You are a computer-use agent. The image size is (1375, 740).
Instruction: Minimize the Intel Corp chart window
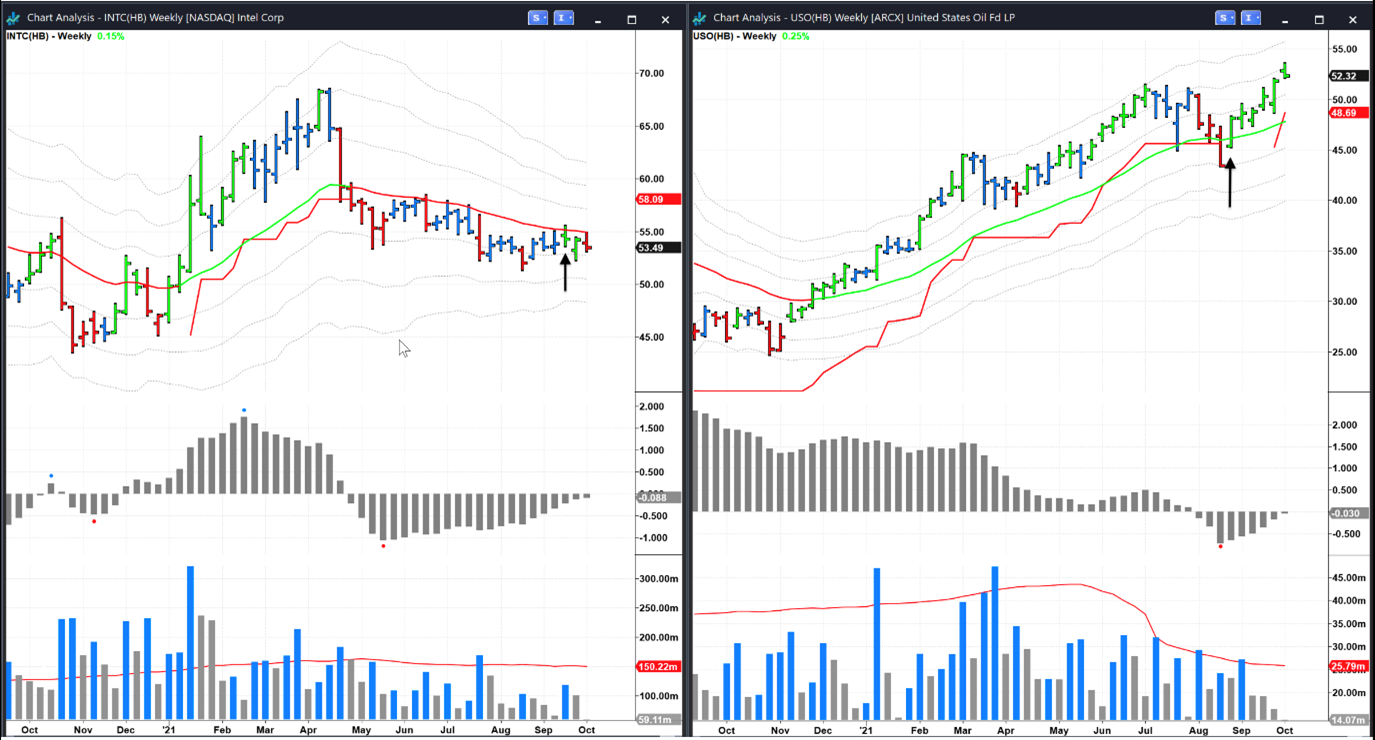point(597,19)
